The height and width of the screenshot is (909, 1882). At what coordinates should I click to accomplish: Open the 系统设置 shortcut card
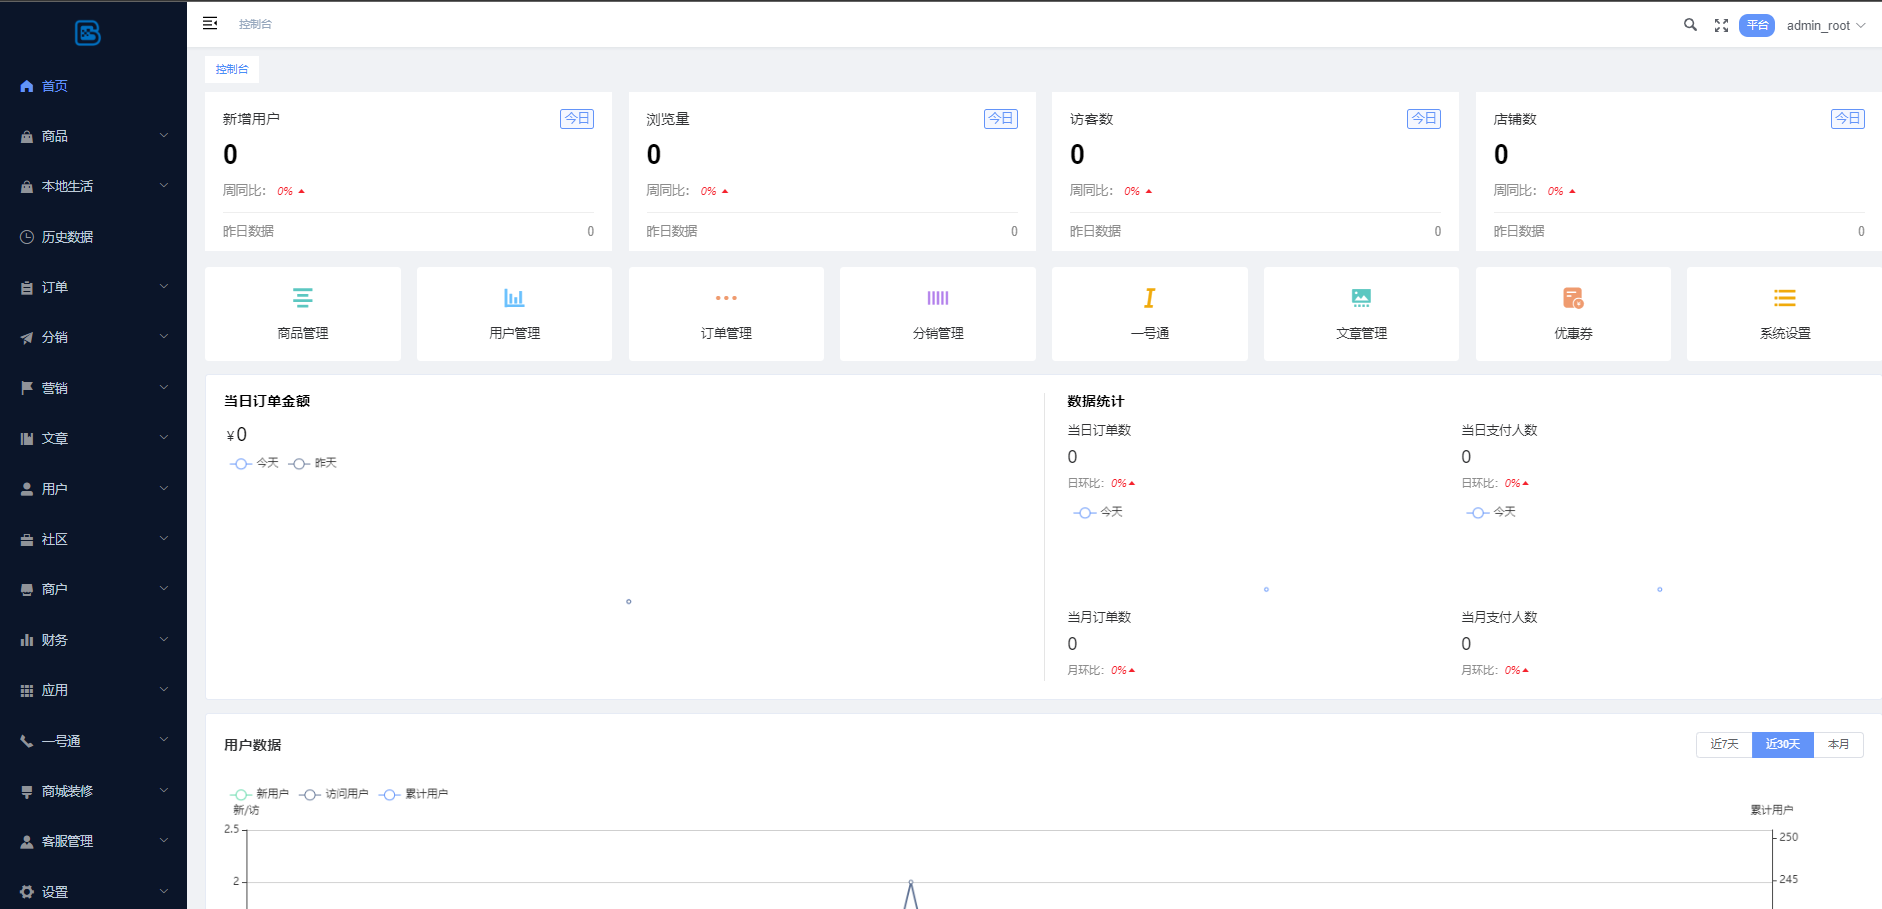point(1785,314)
